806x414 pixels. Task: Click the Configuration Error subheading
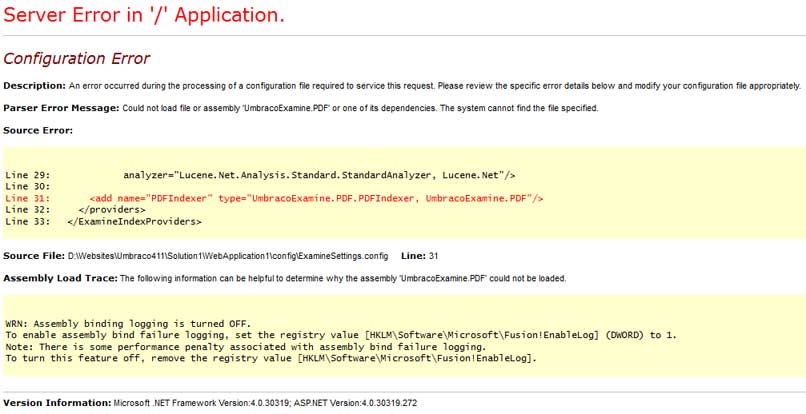click(x=76, y=59)
